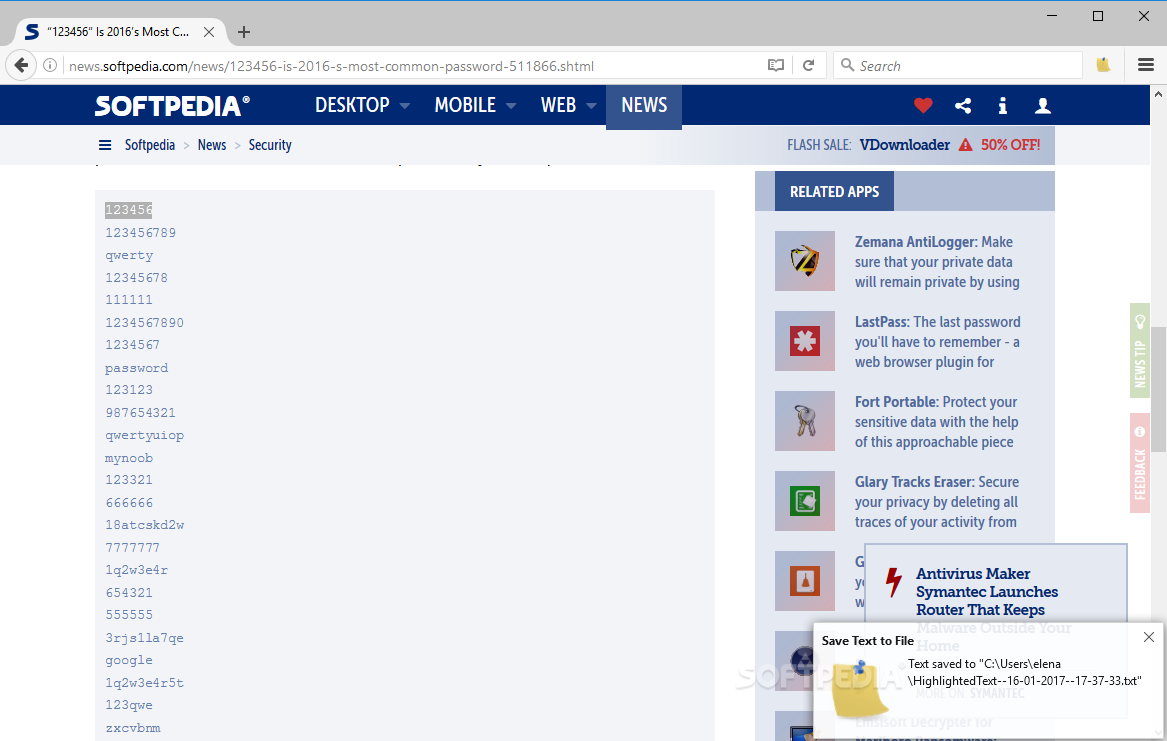The width and height of the screenshot is (1167, 741).
Task: Click the Glary Tracks Eraser icon
Action: [x=805, y=501]
